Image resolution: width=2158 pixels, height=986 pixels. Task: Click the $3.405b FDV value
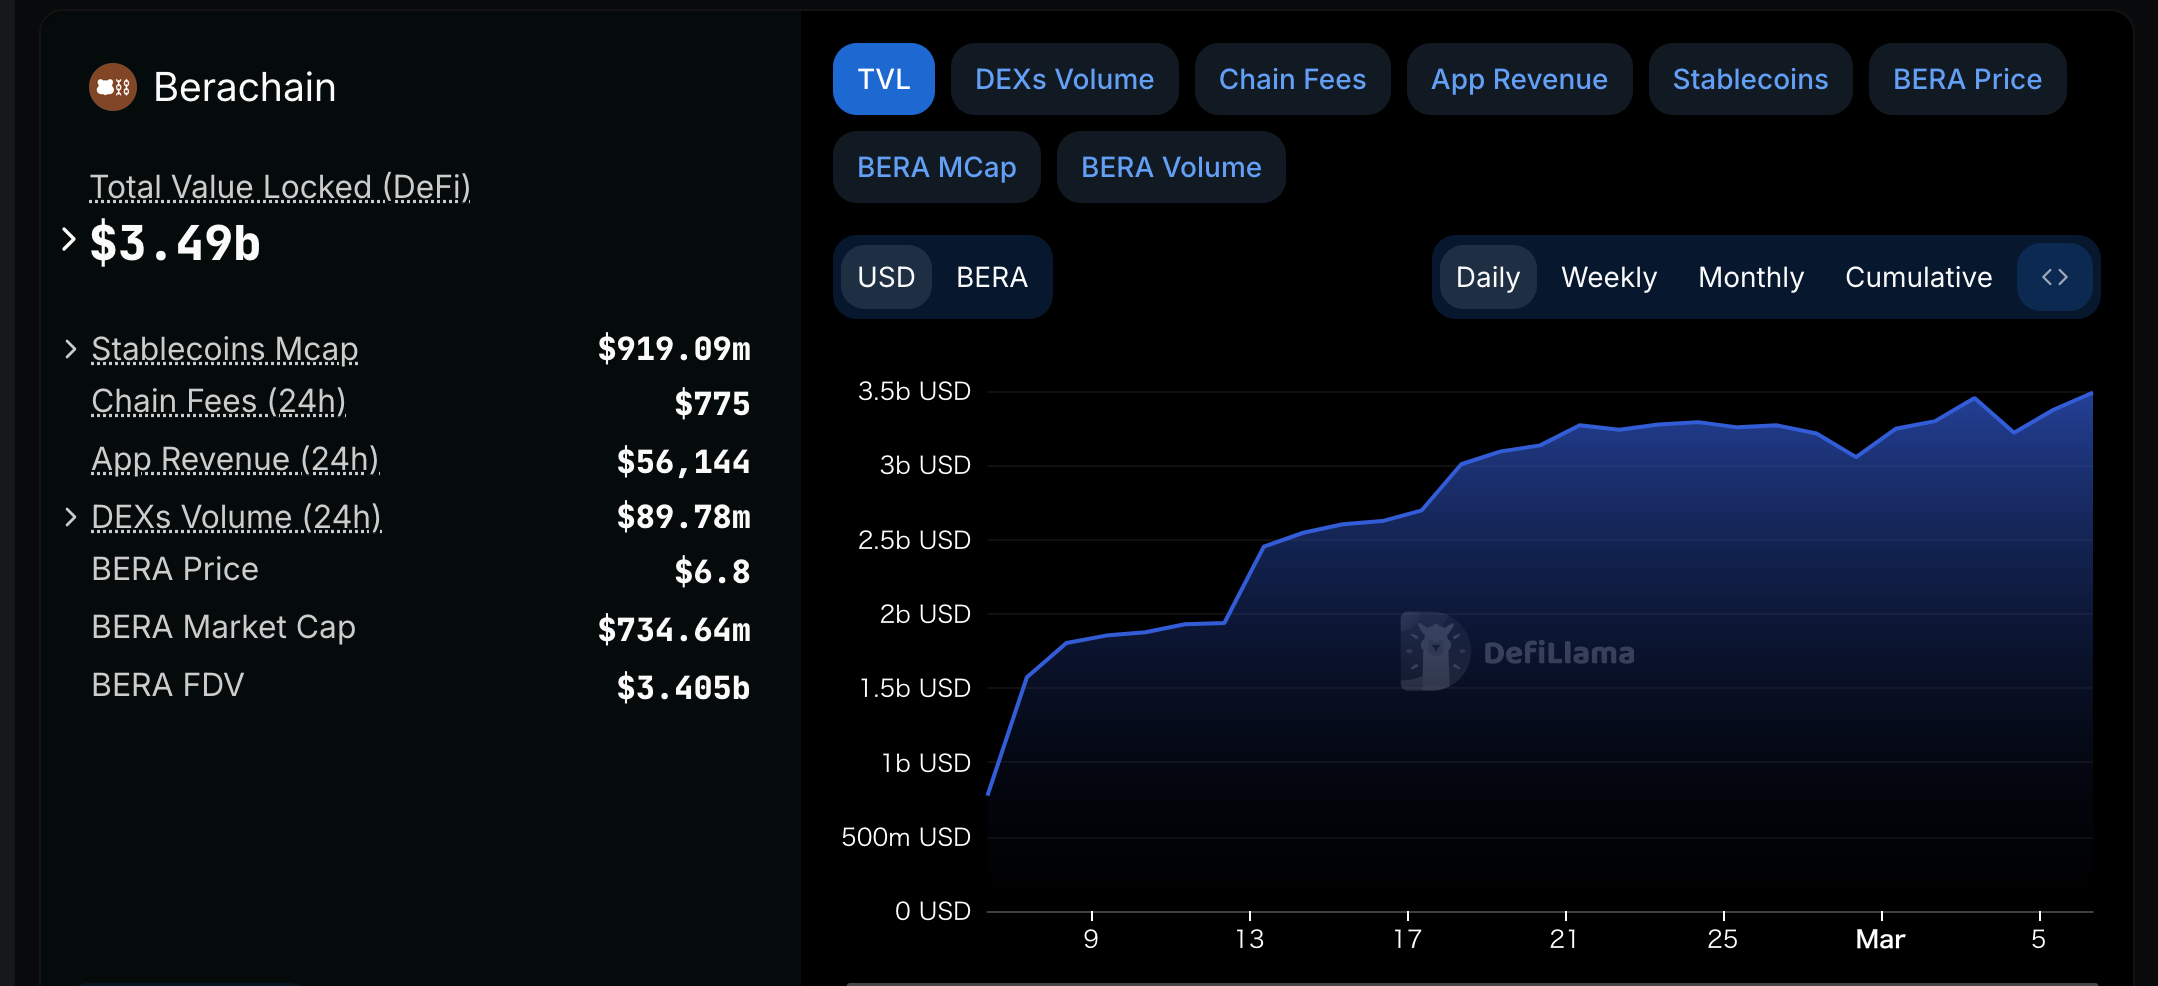click(x=683, y=688)
